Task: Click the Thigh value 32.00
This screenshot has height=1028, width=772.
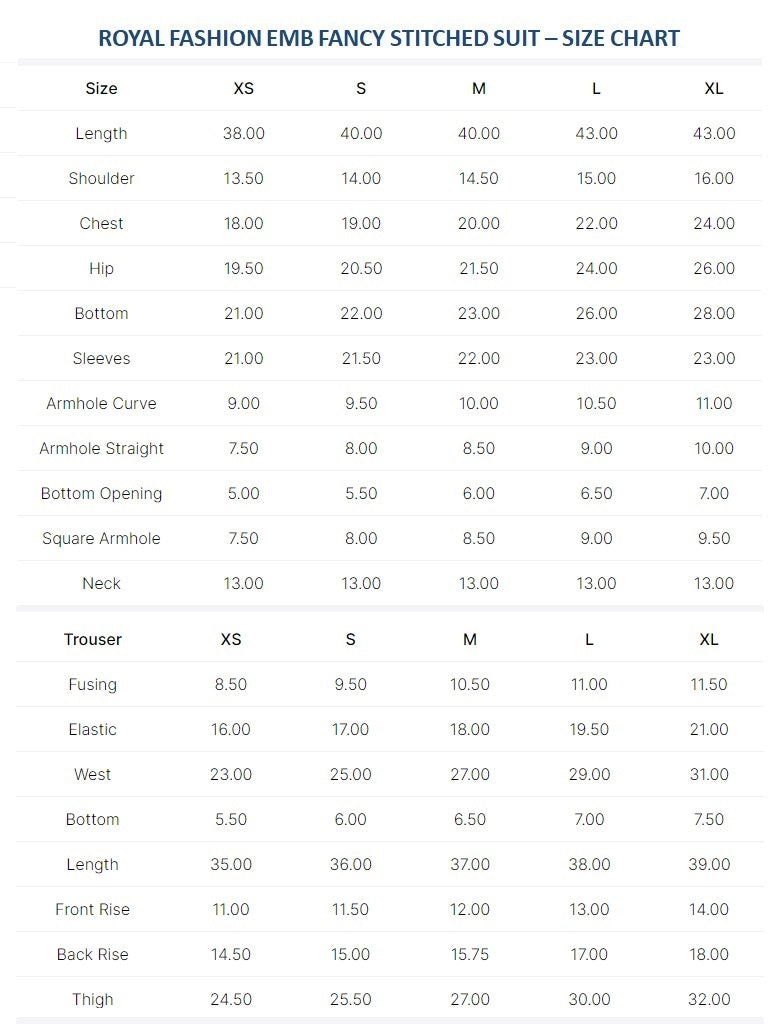Action: coord(709,1000)
